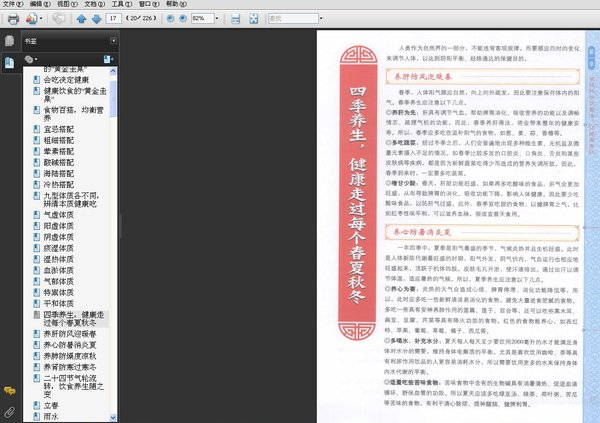Click the page number field showing 17
The image size is (600, 423).
click(x=113, y=18)
